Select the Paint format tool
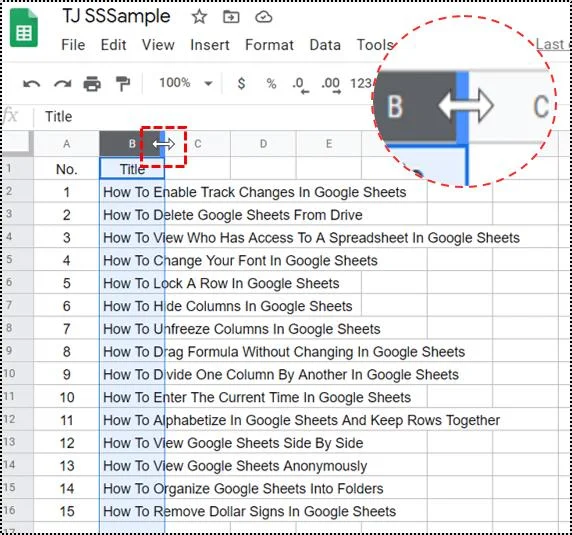 click(x=123, y=84)
